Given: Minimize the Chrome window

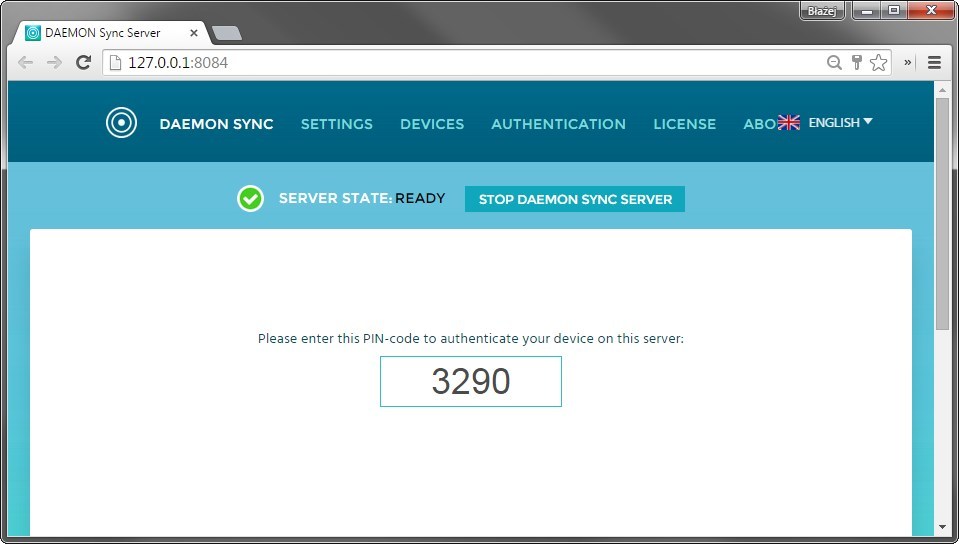Looking at the screenshot, I should point(866,11).
